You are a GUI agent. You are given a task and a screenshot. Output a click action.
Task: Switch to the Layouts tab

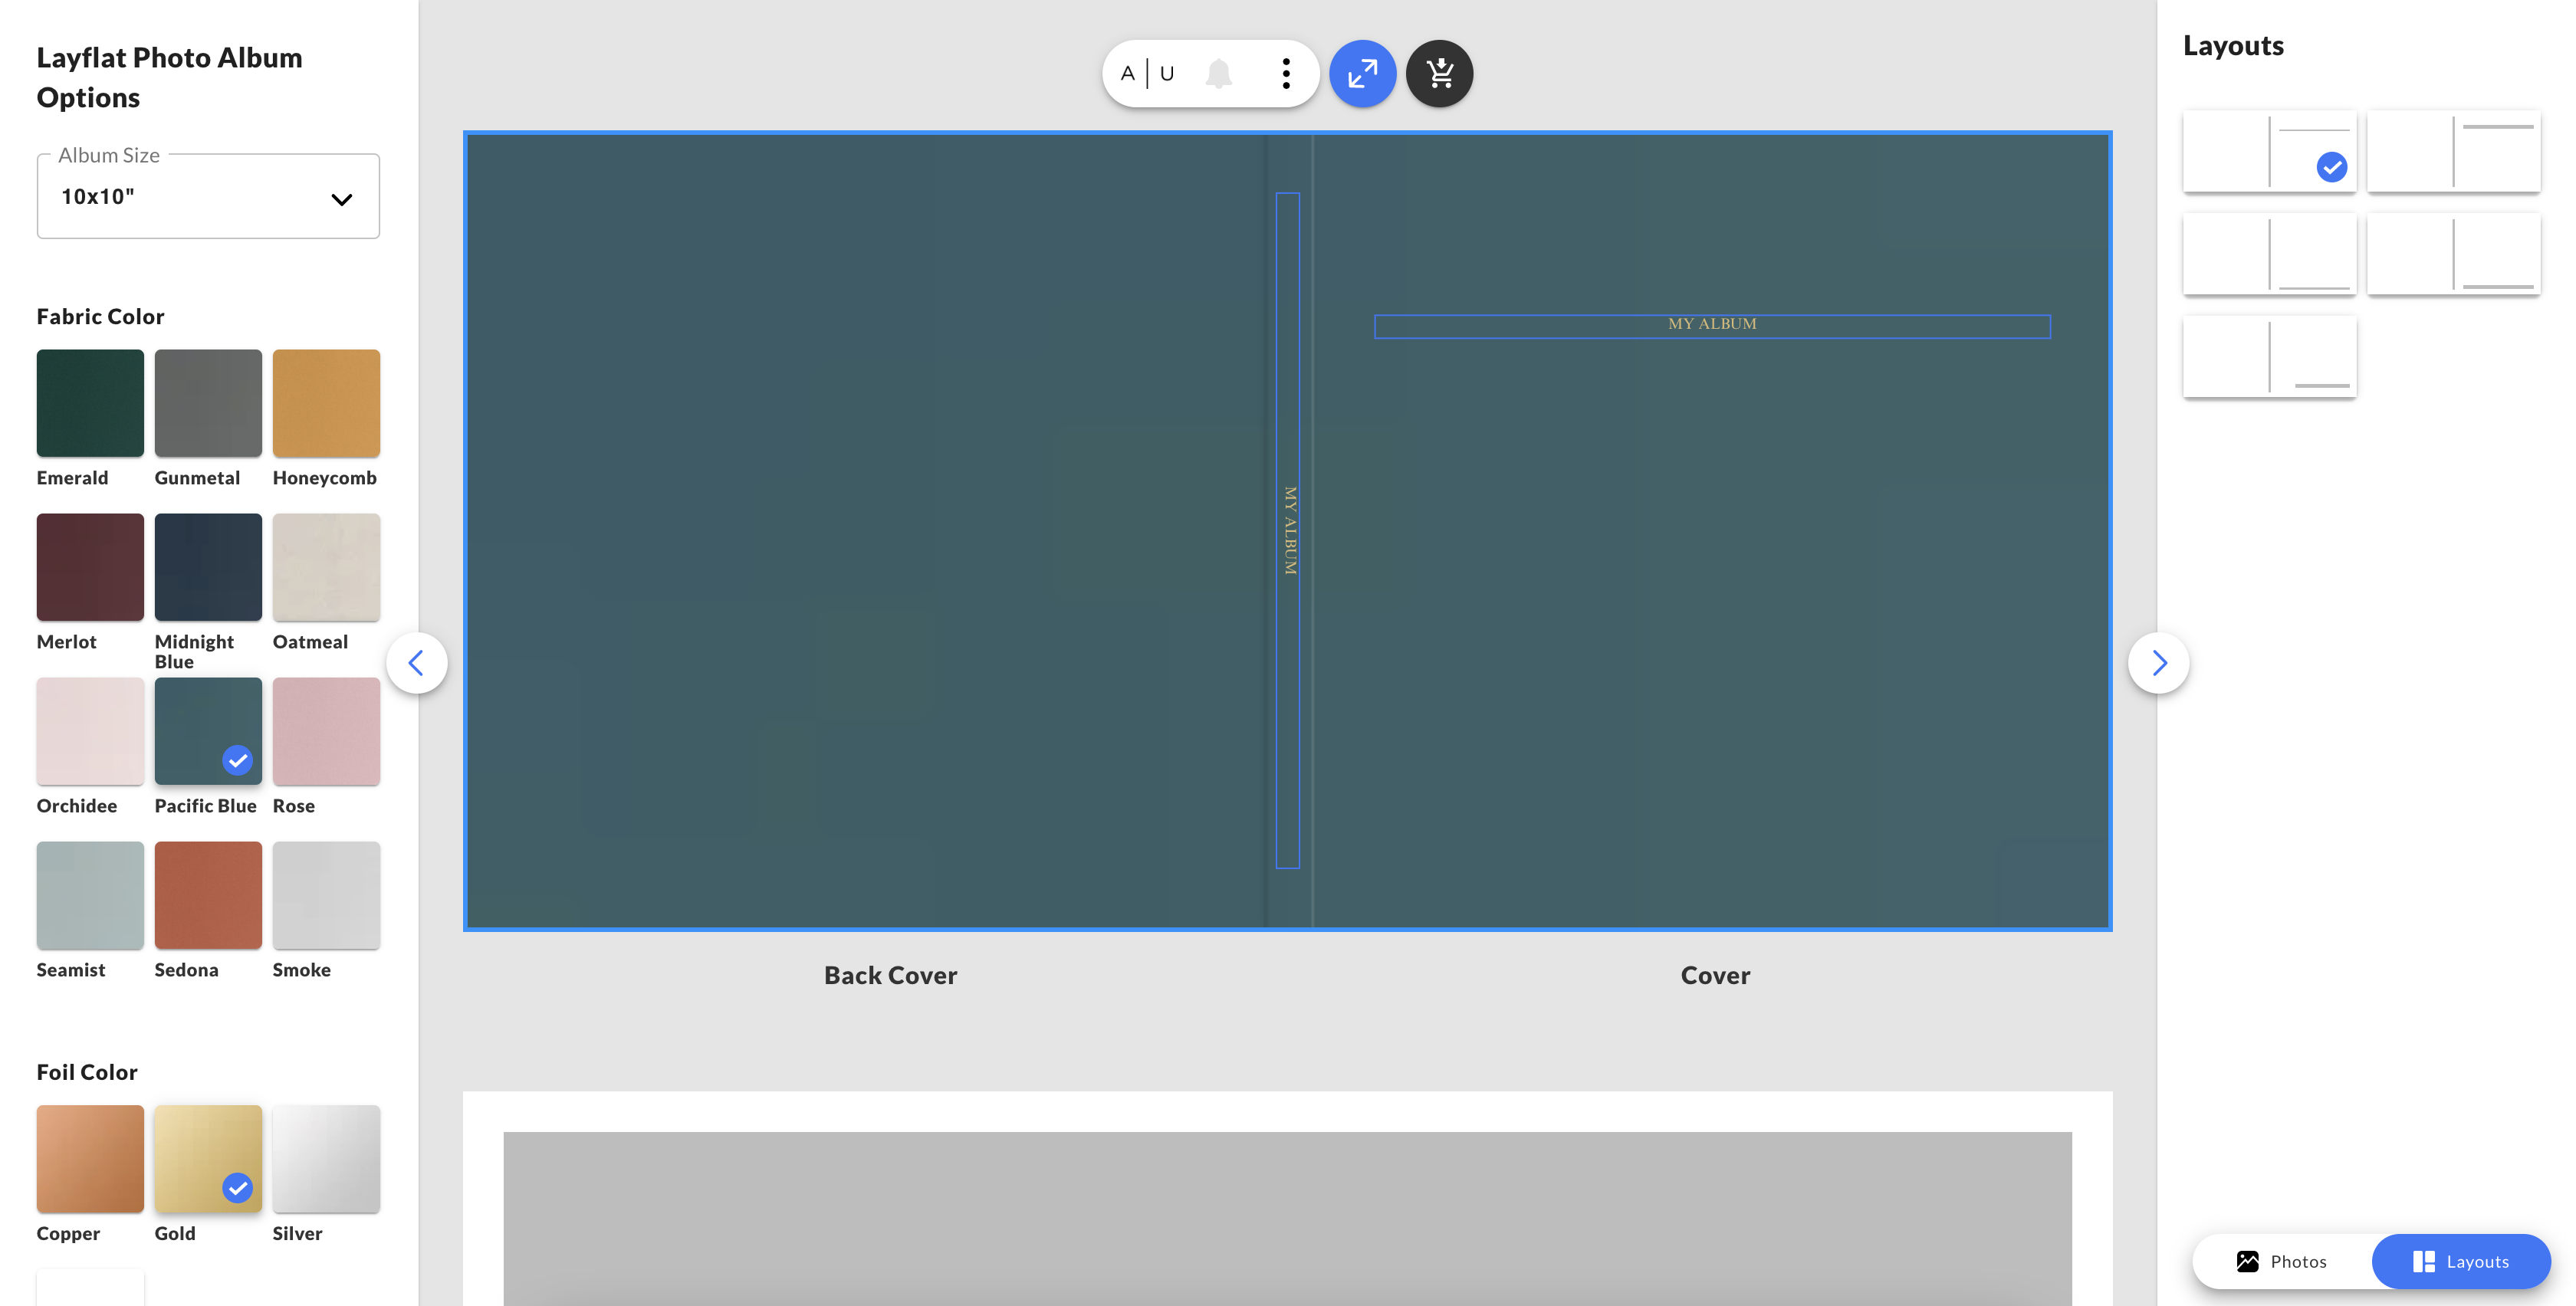[2461, 1261]
